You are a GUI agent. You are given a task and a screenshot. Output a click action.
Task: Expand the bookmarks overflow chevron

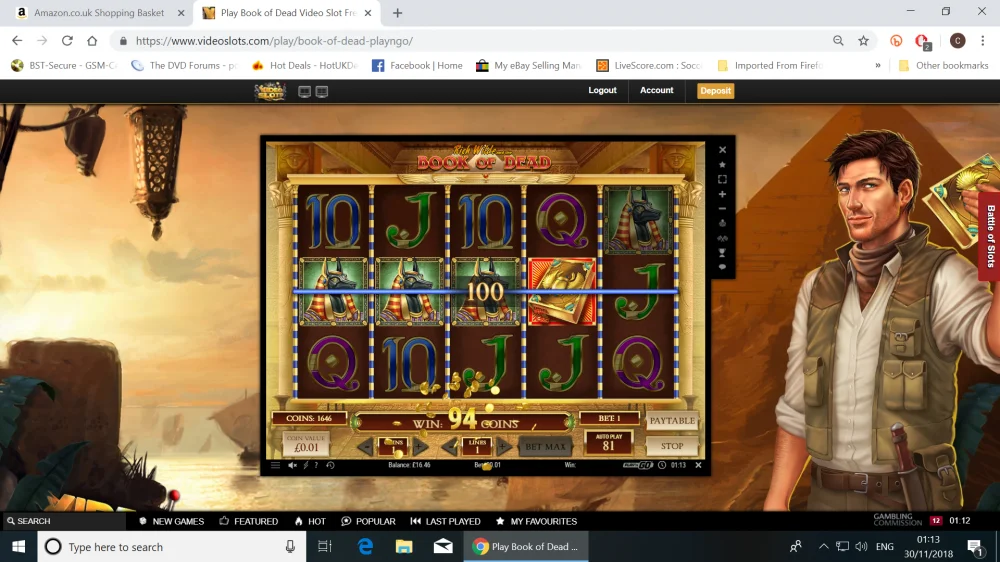click(878, 65)
